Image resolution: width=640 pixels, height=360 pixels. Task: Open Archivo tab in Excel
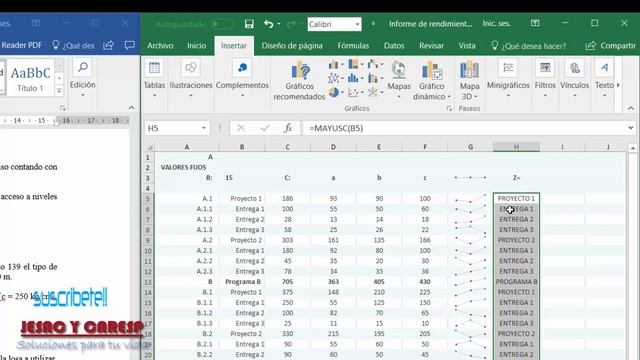[160, 46]
